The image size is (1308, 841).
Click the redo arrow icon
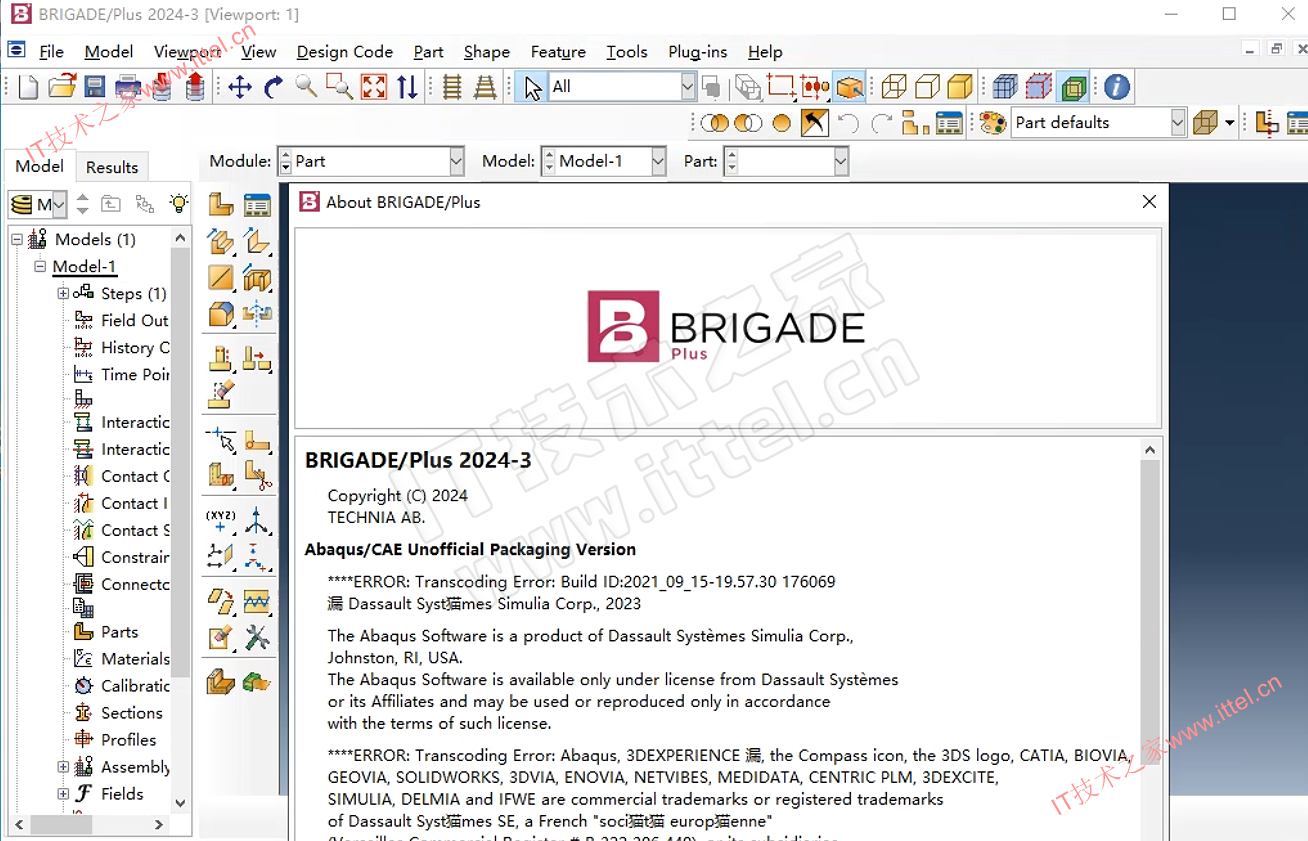(882, 123)
